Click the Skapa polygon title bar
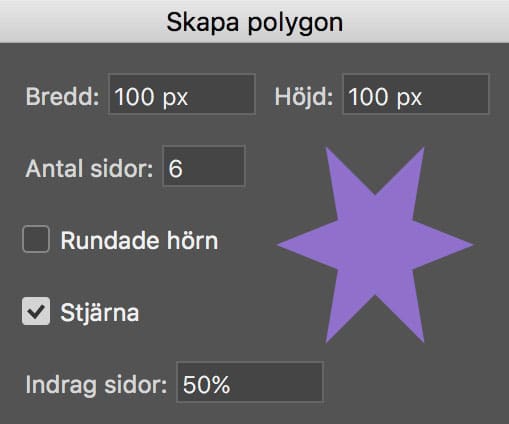The image size is (509, 424). pyautogui.click(x=254, y=22)
